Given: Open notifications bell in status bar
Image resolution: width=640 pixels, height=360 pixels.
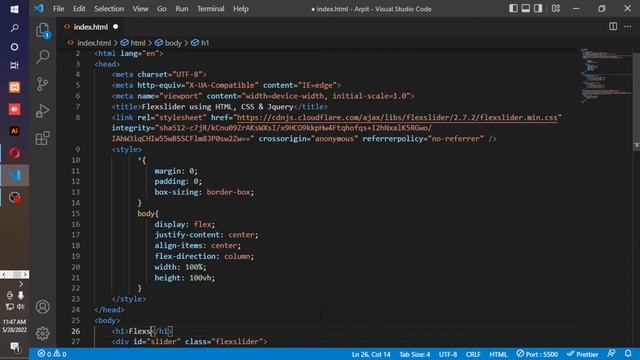Looking at the screenshot, I should [x=628, y=354].
